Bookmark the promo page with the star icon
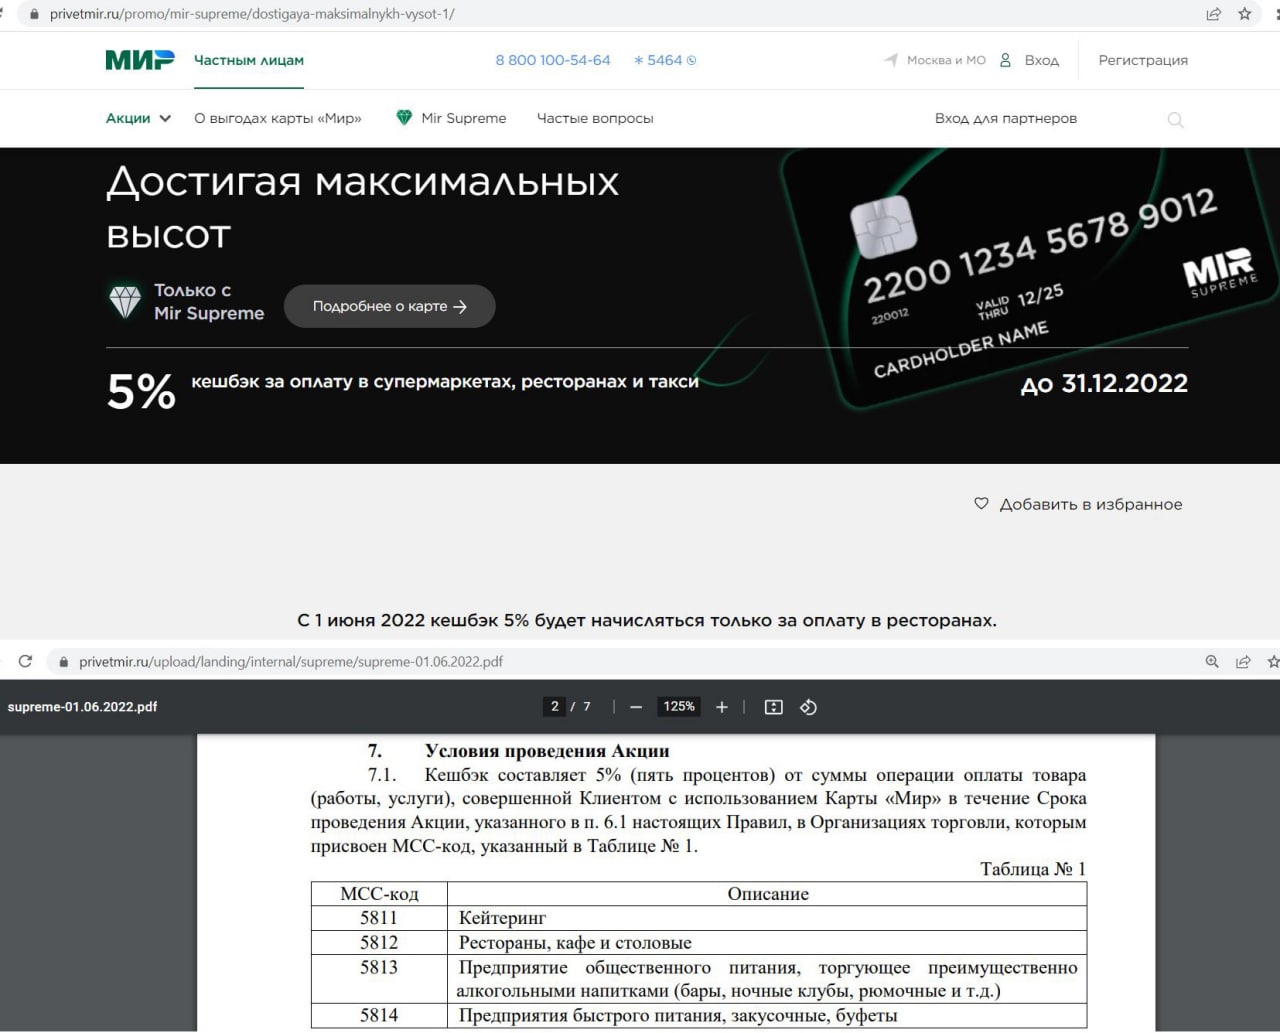Image resolution: width=1280 pixels, height=1033 pixels. coord(1245,14)
